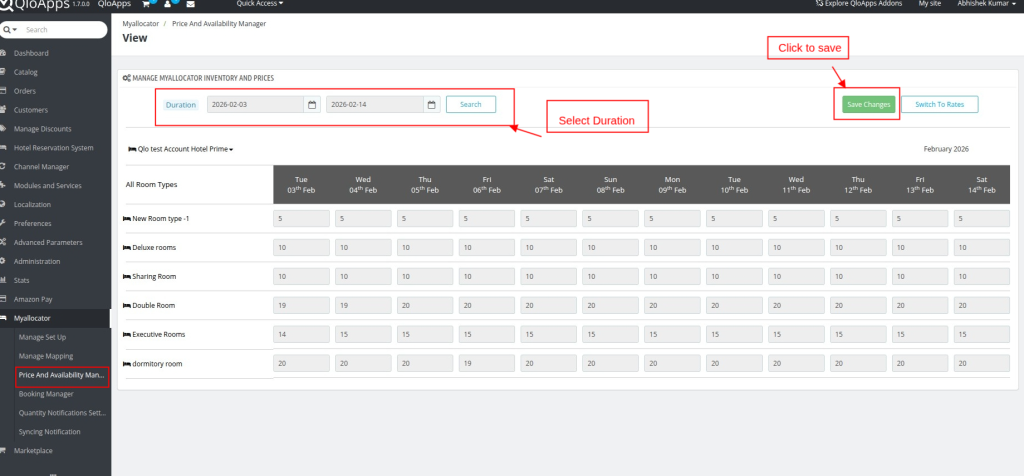Click the envelope messages icon in header

[x=190, y=4]
